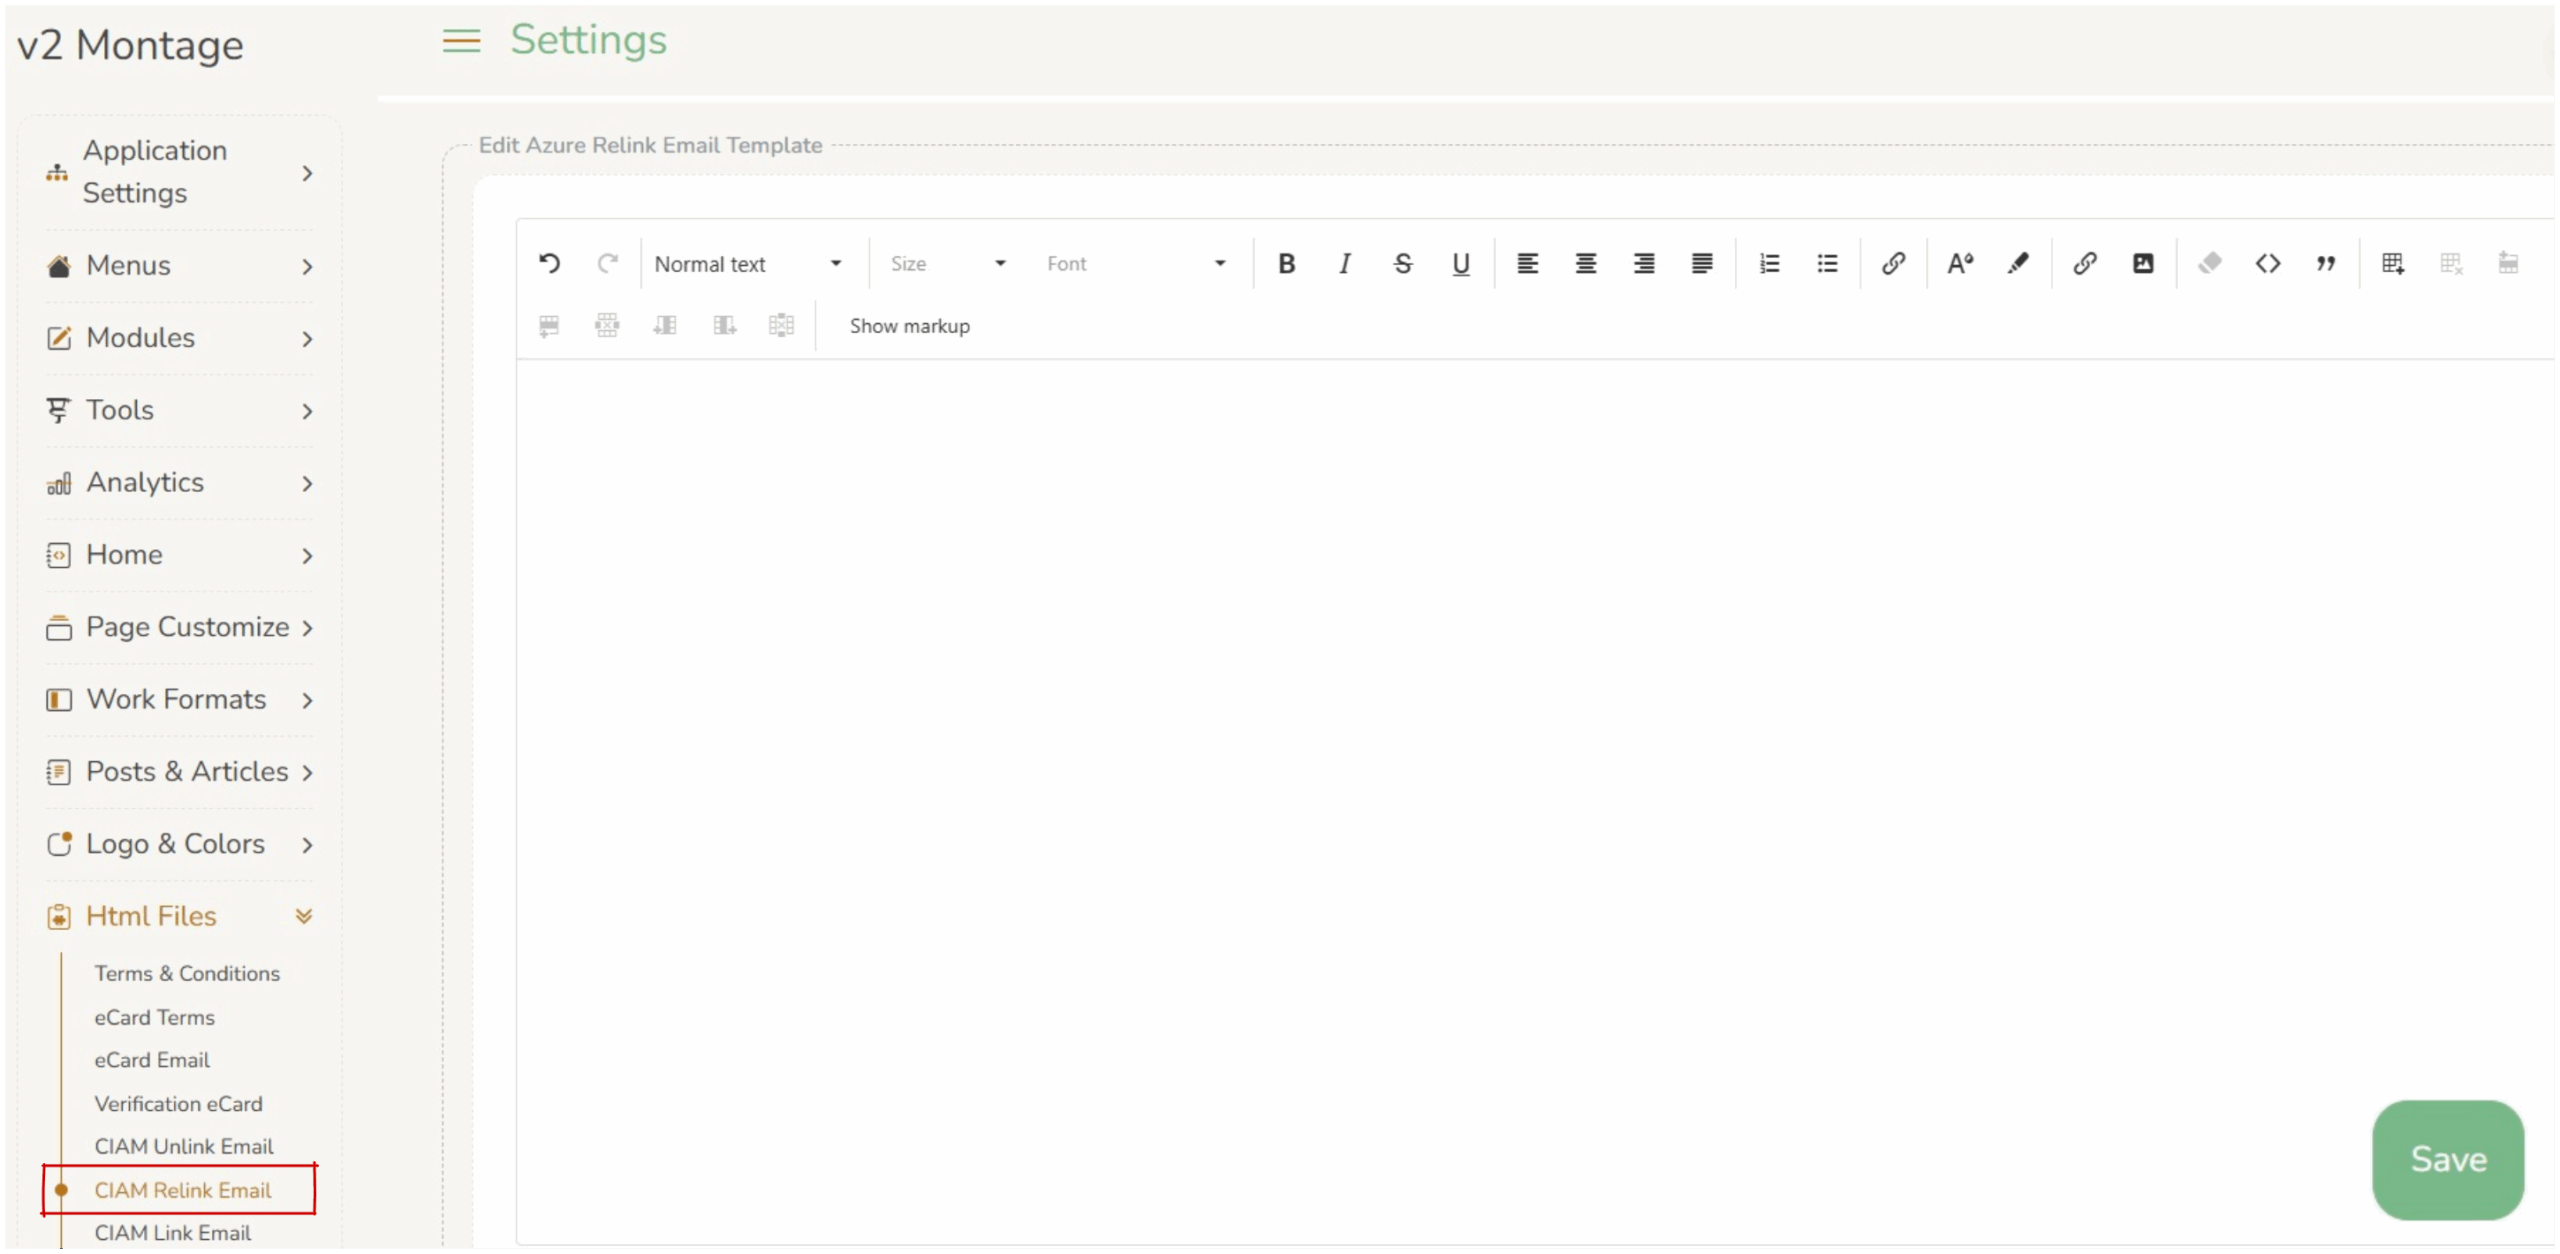Viewport: 2560px width, 1254px height.
Task: Apply italic formatting
Action: [1345, 263]
